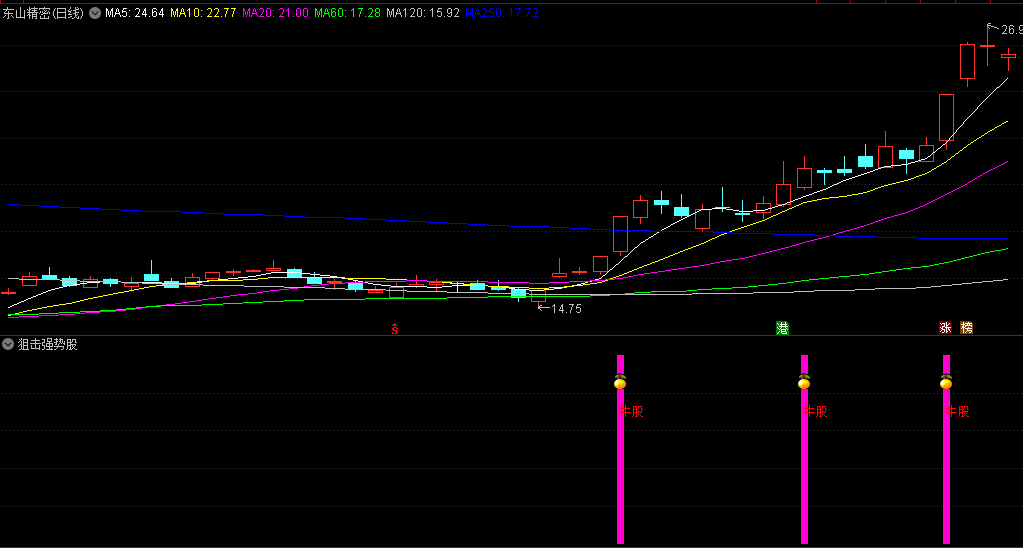The image size is (1023, 548).
Task: Click the 牛股 label below the 港 marker
Action: [815, 412]
